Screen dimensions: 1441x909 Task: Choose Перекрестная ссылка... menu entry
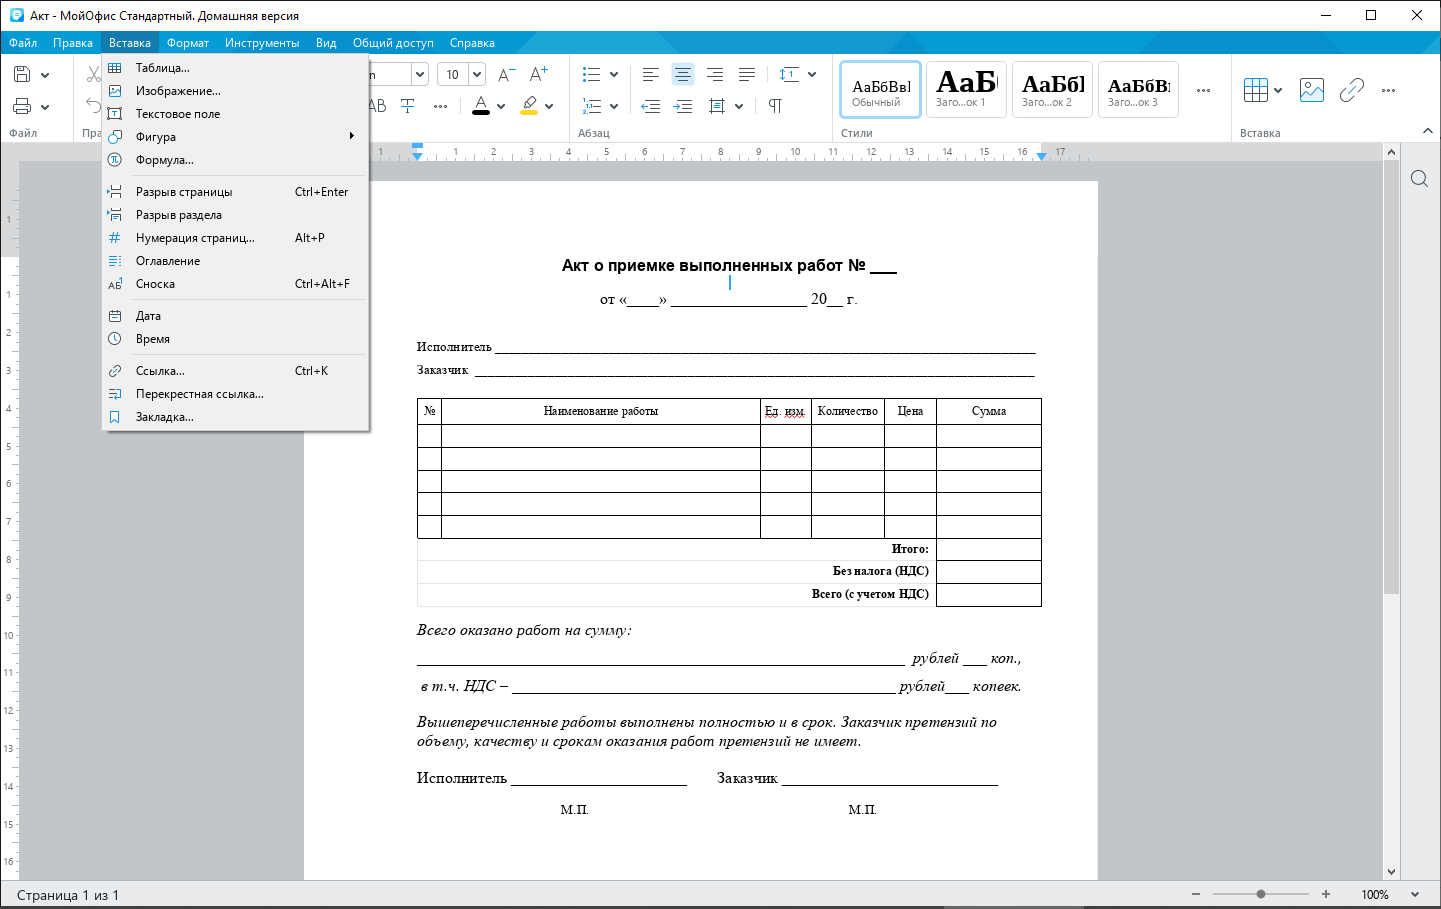coord(236,394)
